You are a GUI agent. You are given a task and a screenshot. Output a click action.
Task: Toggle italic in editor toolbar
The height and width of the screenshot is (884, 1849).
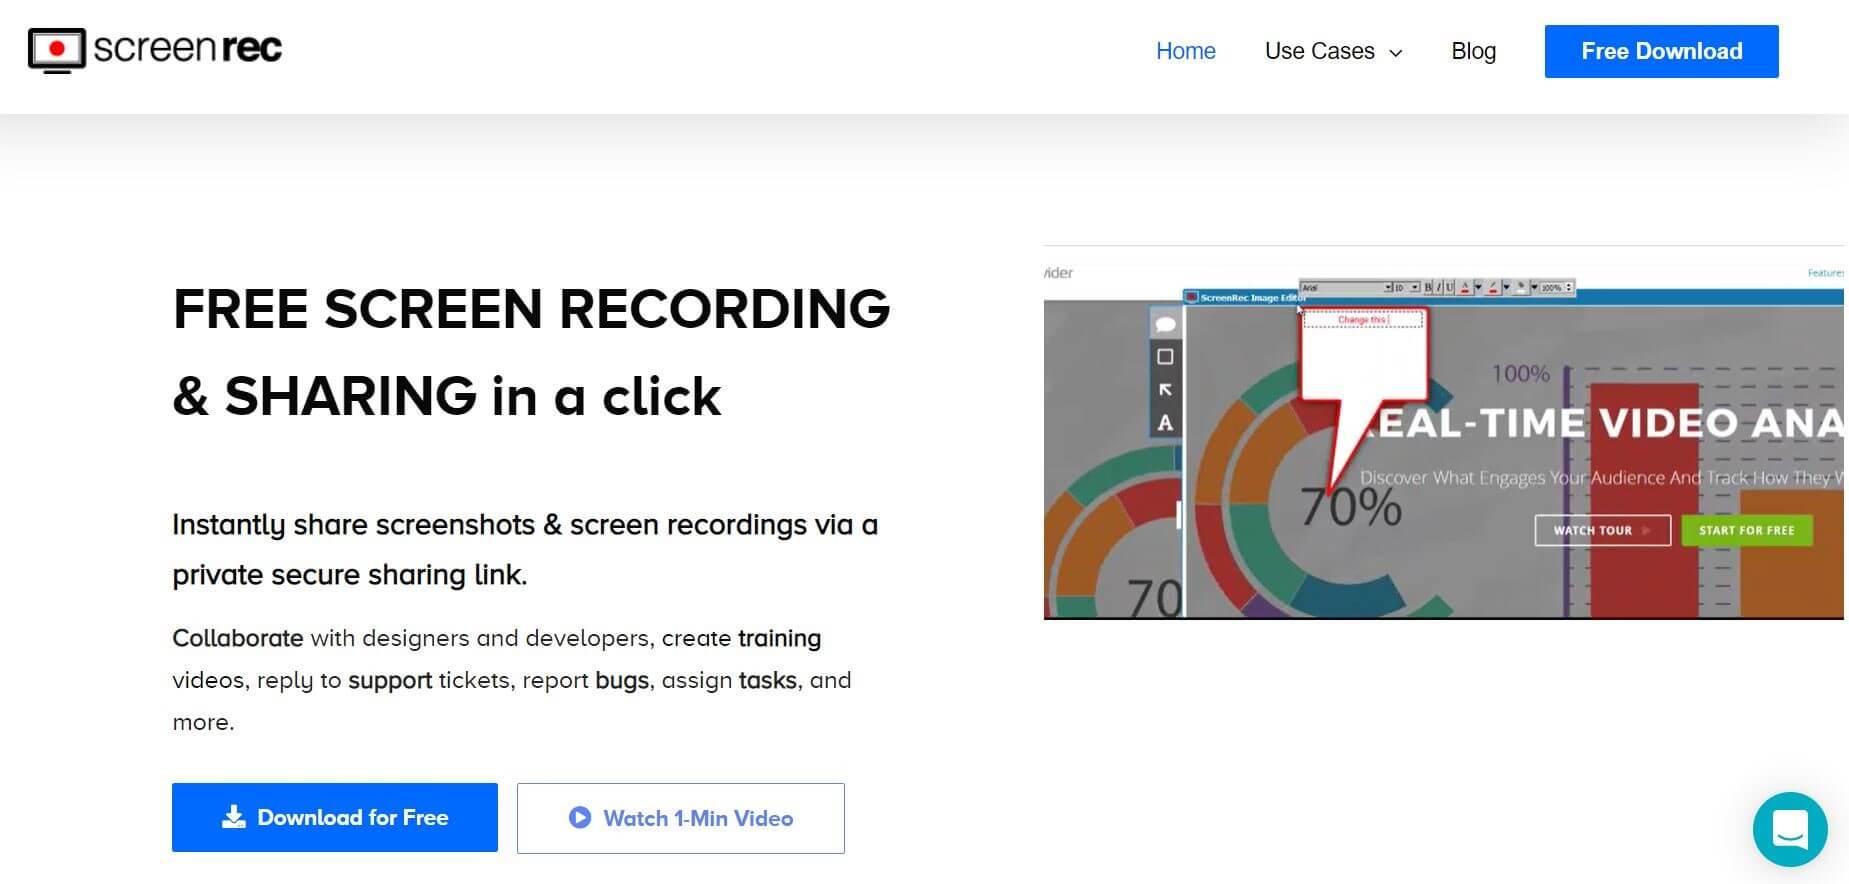[x=1439, y=288]
